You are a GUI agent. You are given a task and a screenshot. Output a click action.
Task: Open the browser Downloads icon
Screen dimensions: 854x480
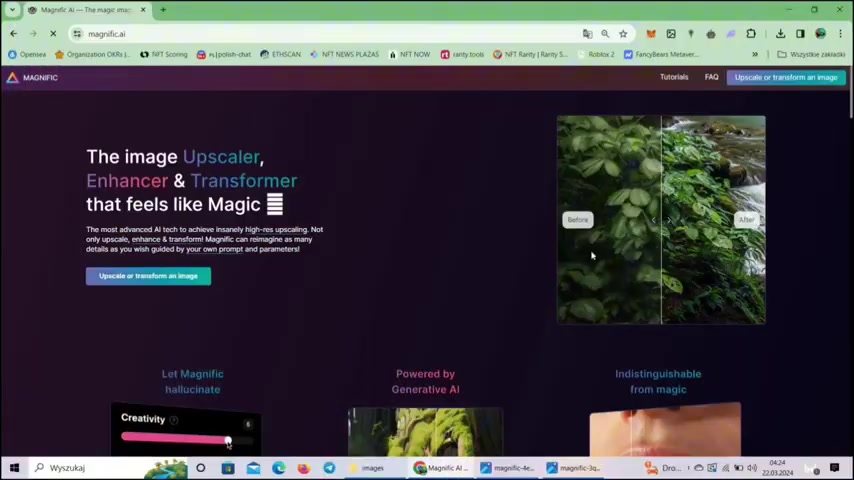click(x=780, y=34)
